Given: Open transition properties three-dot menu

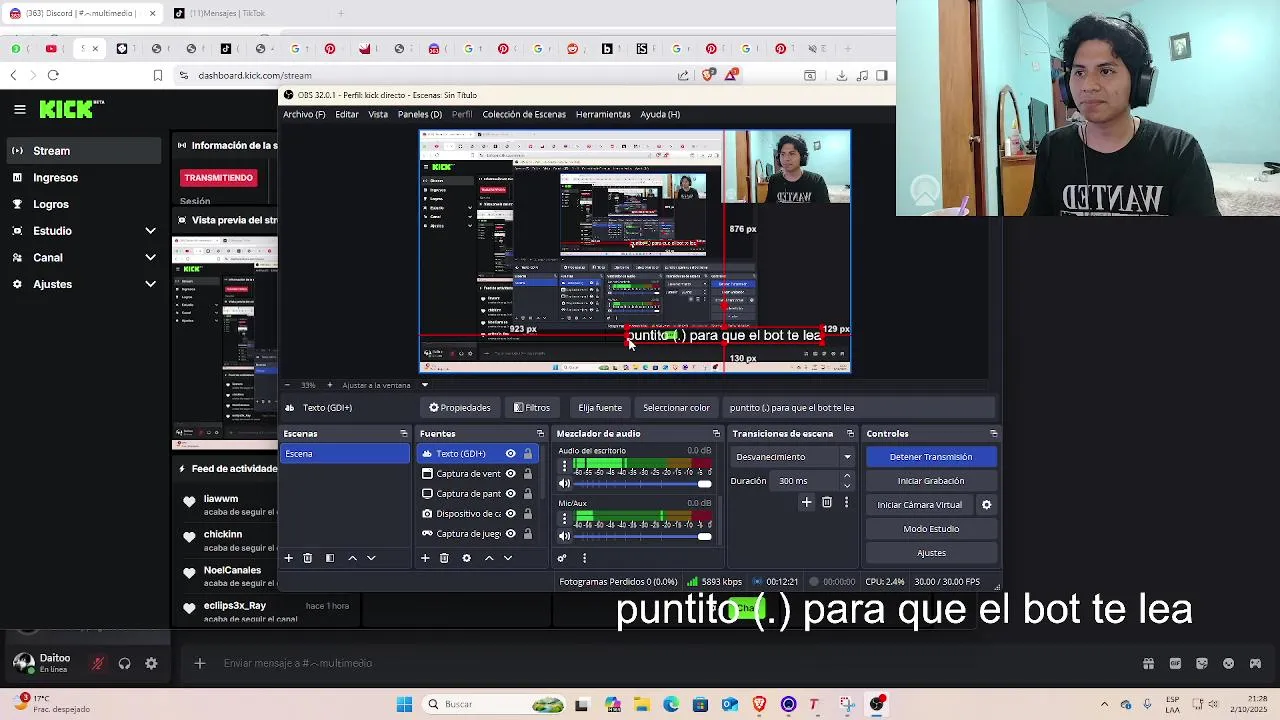Looking at the screenshot, I should (x=846, y=502).
